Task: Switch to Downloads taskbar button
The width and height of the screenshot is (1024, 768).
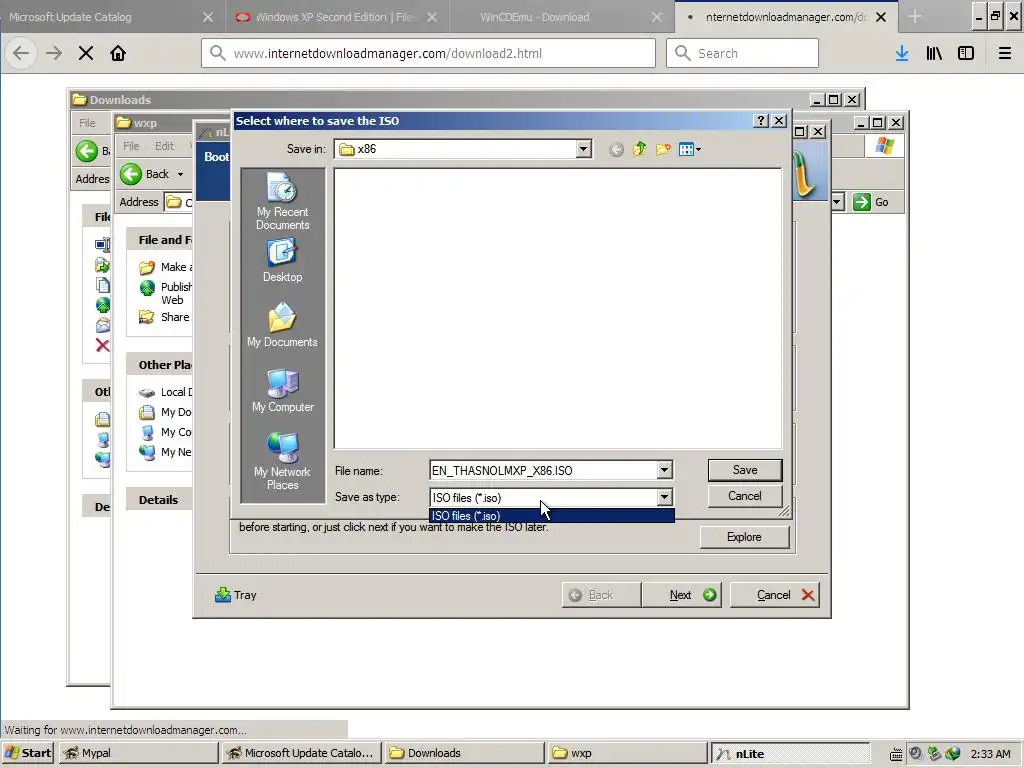Action: (464, 753)
